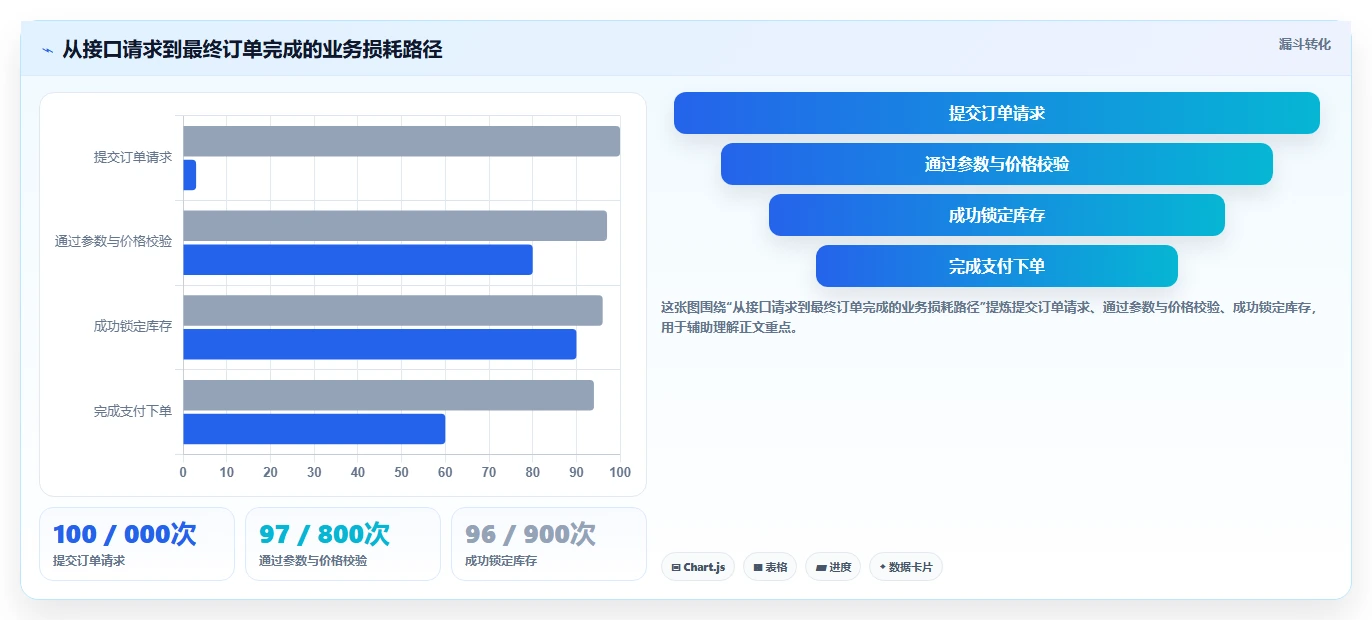Click the short blue bar for 提交订单请求
1372x620 pixels.
[190, 175]
